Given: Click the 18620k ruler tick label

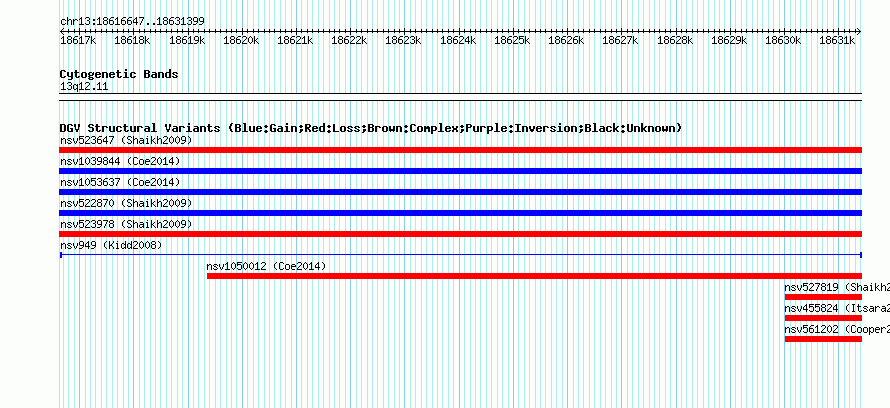Looking at the screenshot, I should (x=241, y=40).
